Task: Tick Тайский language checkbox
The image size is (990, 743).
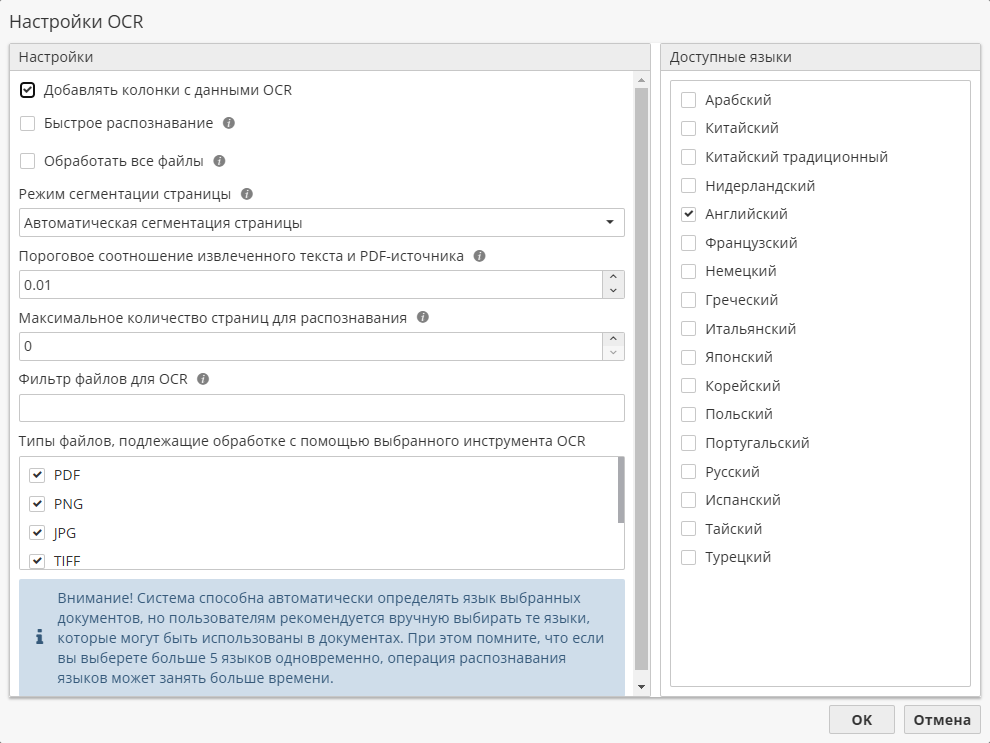Action: point(688,529)
